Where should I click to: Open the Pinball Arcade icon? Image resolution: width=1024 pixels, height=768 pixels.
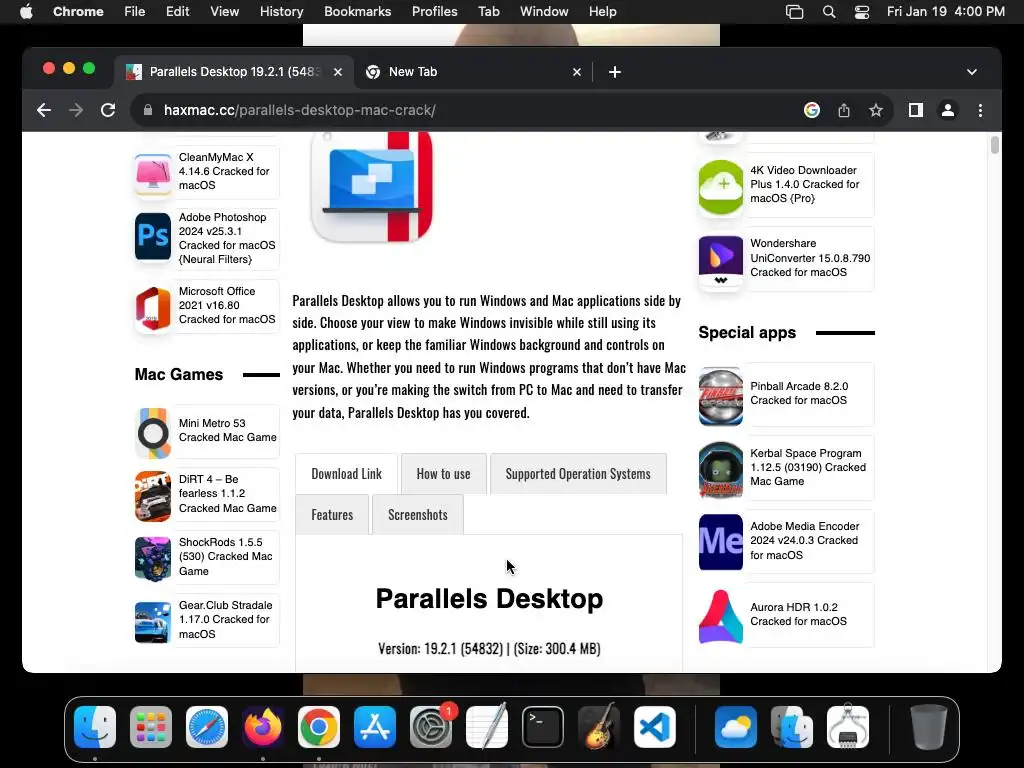721,396
